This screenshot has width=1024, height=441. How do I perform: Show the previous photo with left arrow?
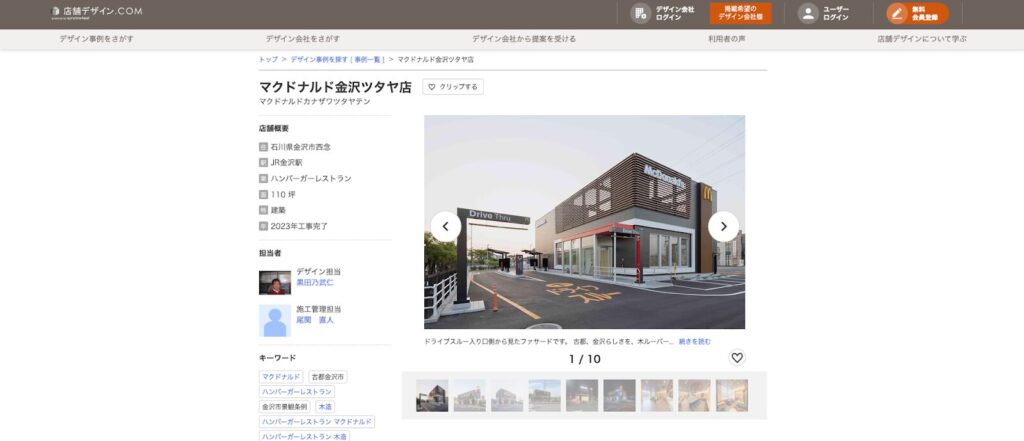(445, 227)
